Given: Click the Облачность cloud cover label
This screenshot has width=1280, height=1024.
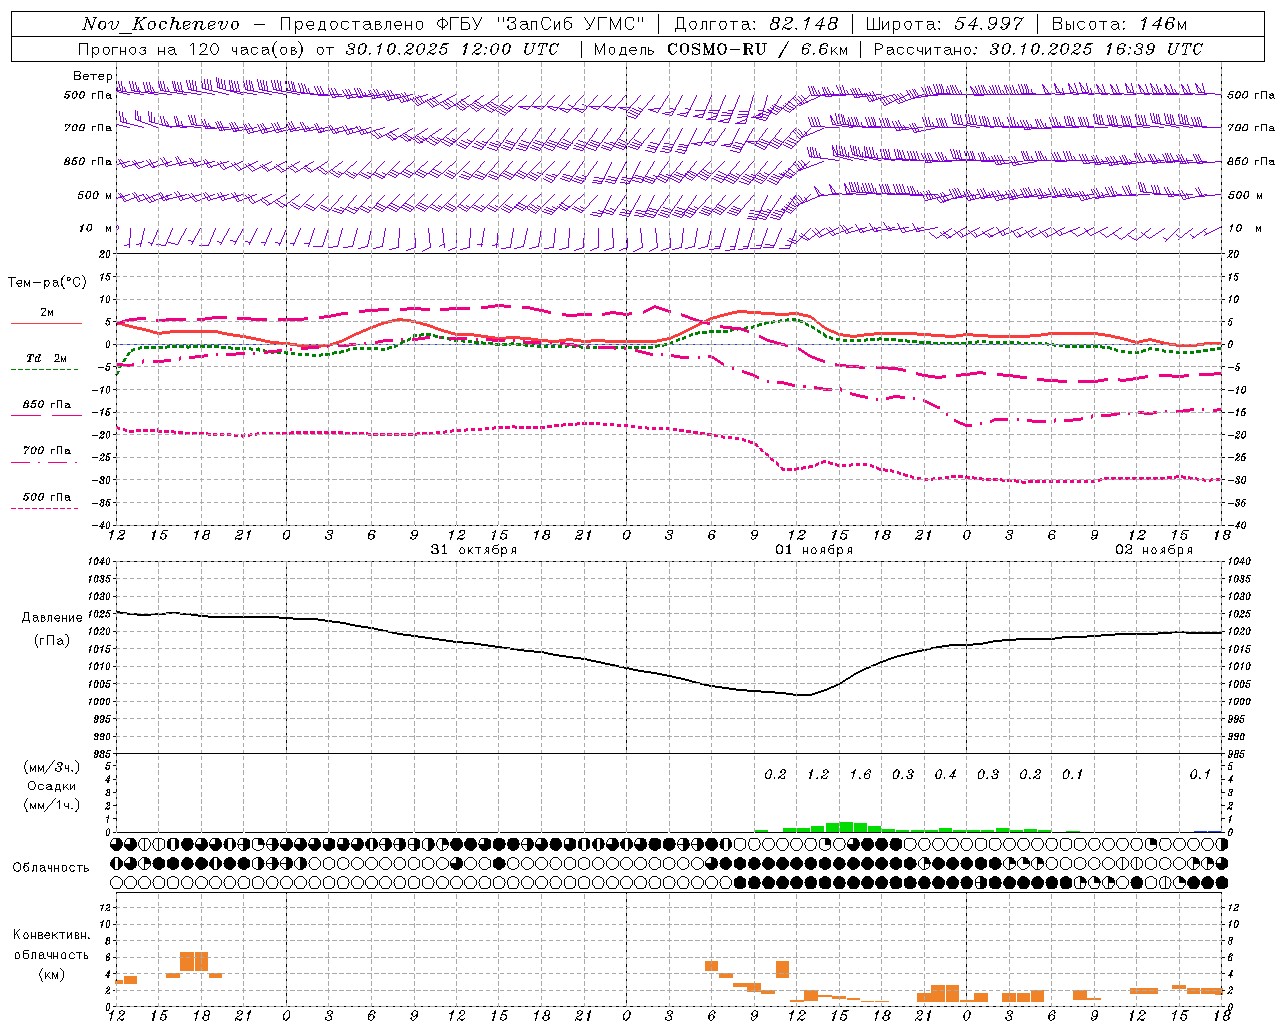Looking at the screenshot, I should pos(51,868).
